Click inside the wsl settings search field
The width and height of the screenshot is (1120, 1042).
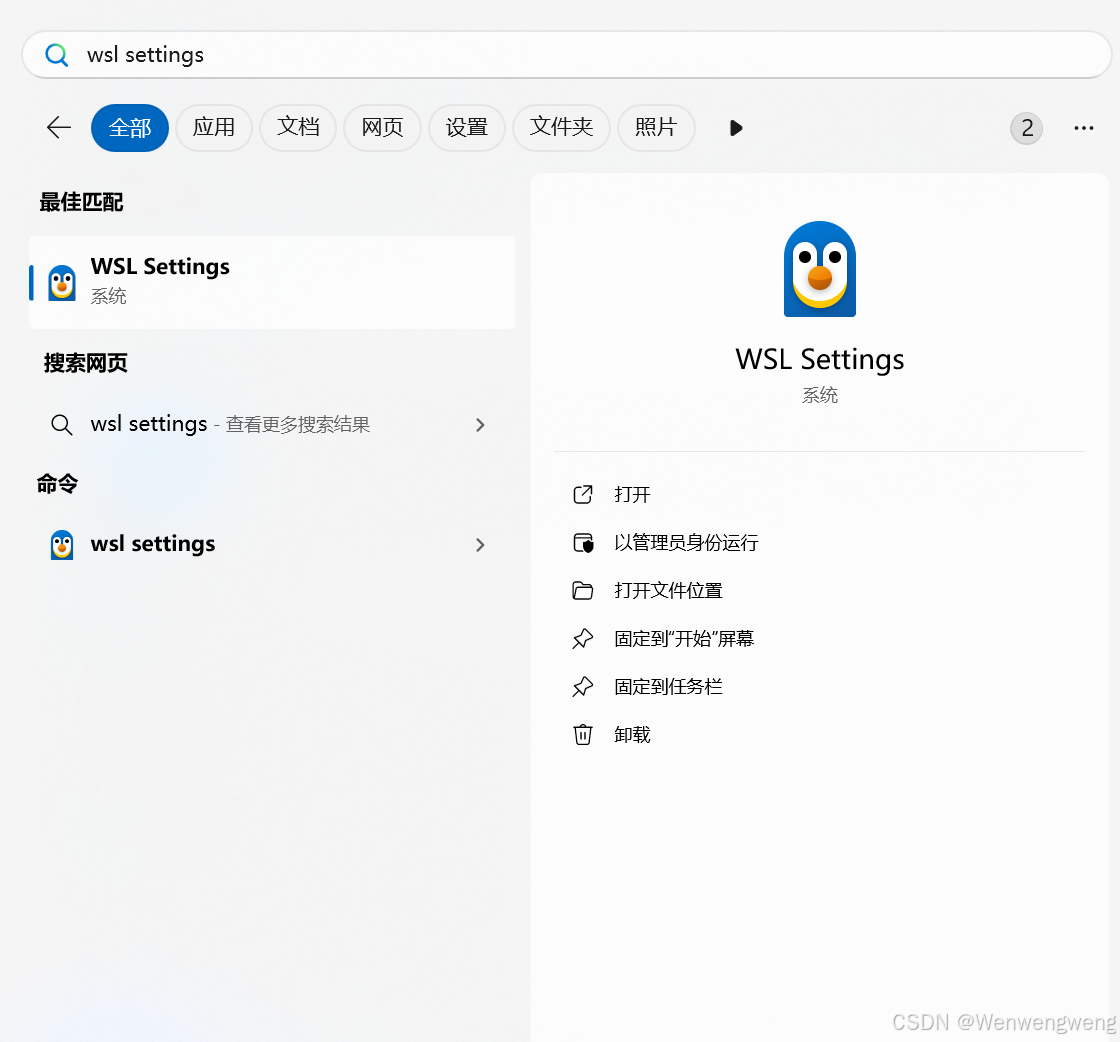point(300,55)
